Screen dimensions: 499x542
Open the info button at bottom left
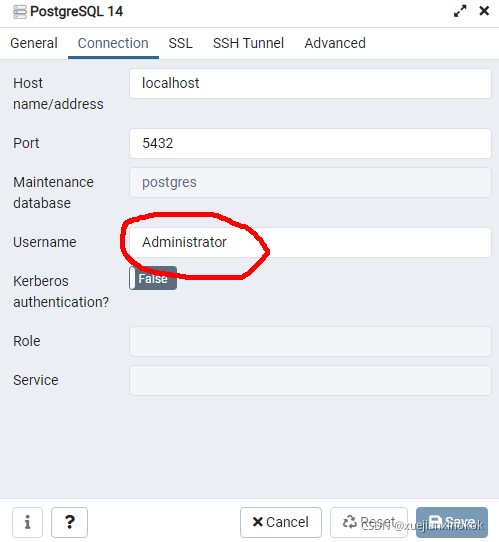[x=27, y=522]
